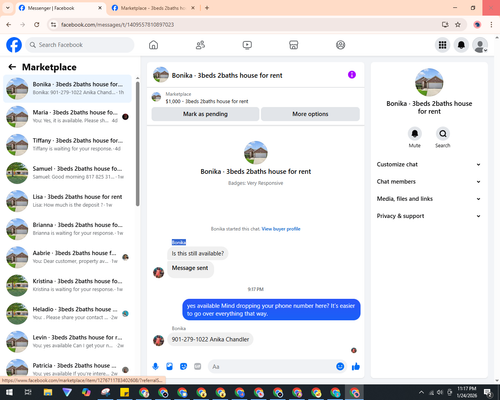Open the Video (Watch) icon
The width and height of the screenshot is (500, 400).
point(247,45)
